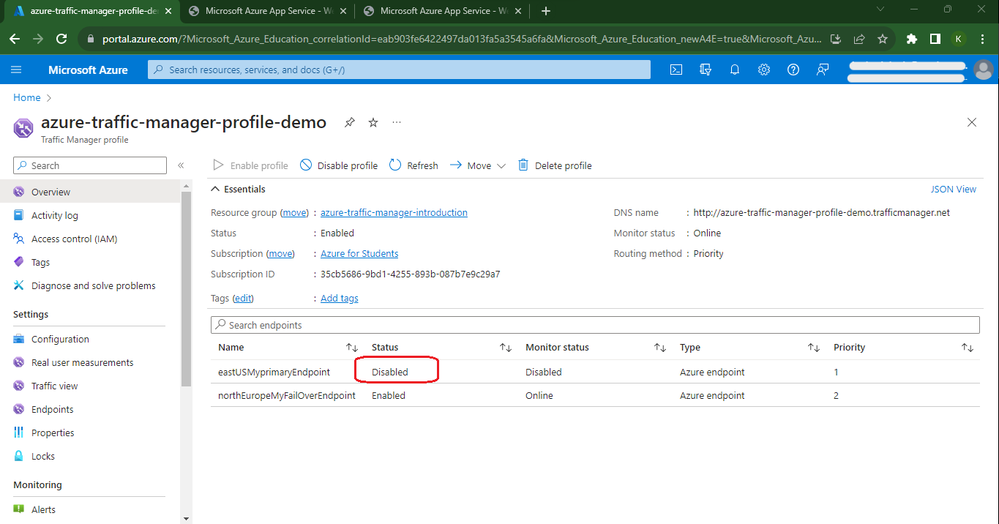Open Azure for Students subscription link

pyautogui.click(x=359, y=253)
